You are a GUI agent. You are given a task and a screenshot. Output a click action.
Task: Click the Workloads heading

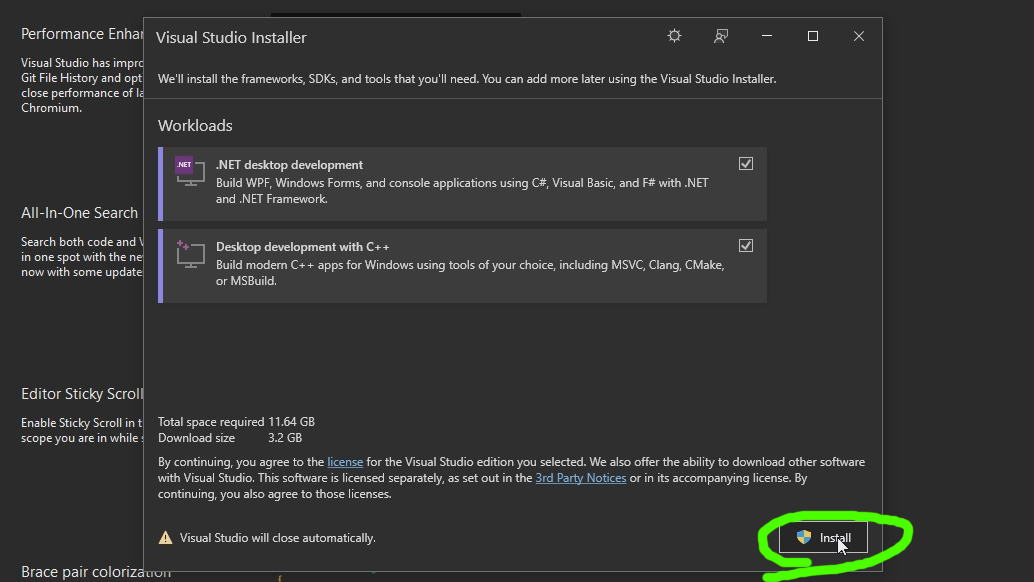point(195,126)
